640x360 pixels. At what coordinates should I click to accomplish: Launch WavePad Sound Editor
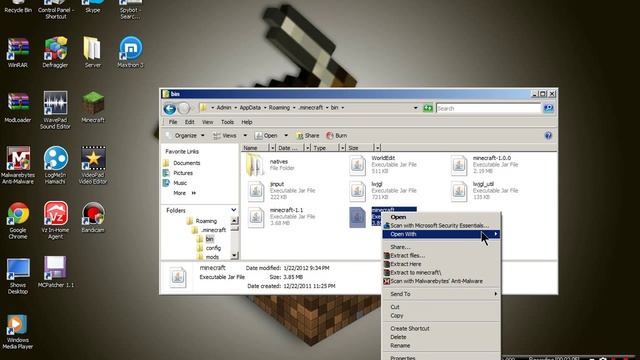[x=55, y=110]
